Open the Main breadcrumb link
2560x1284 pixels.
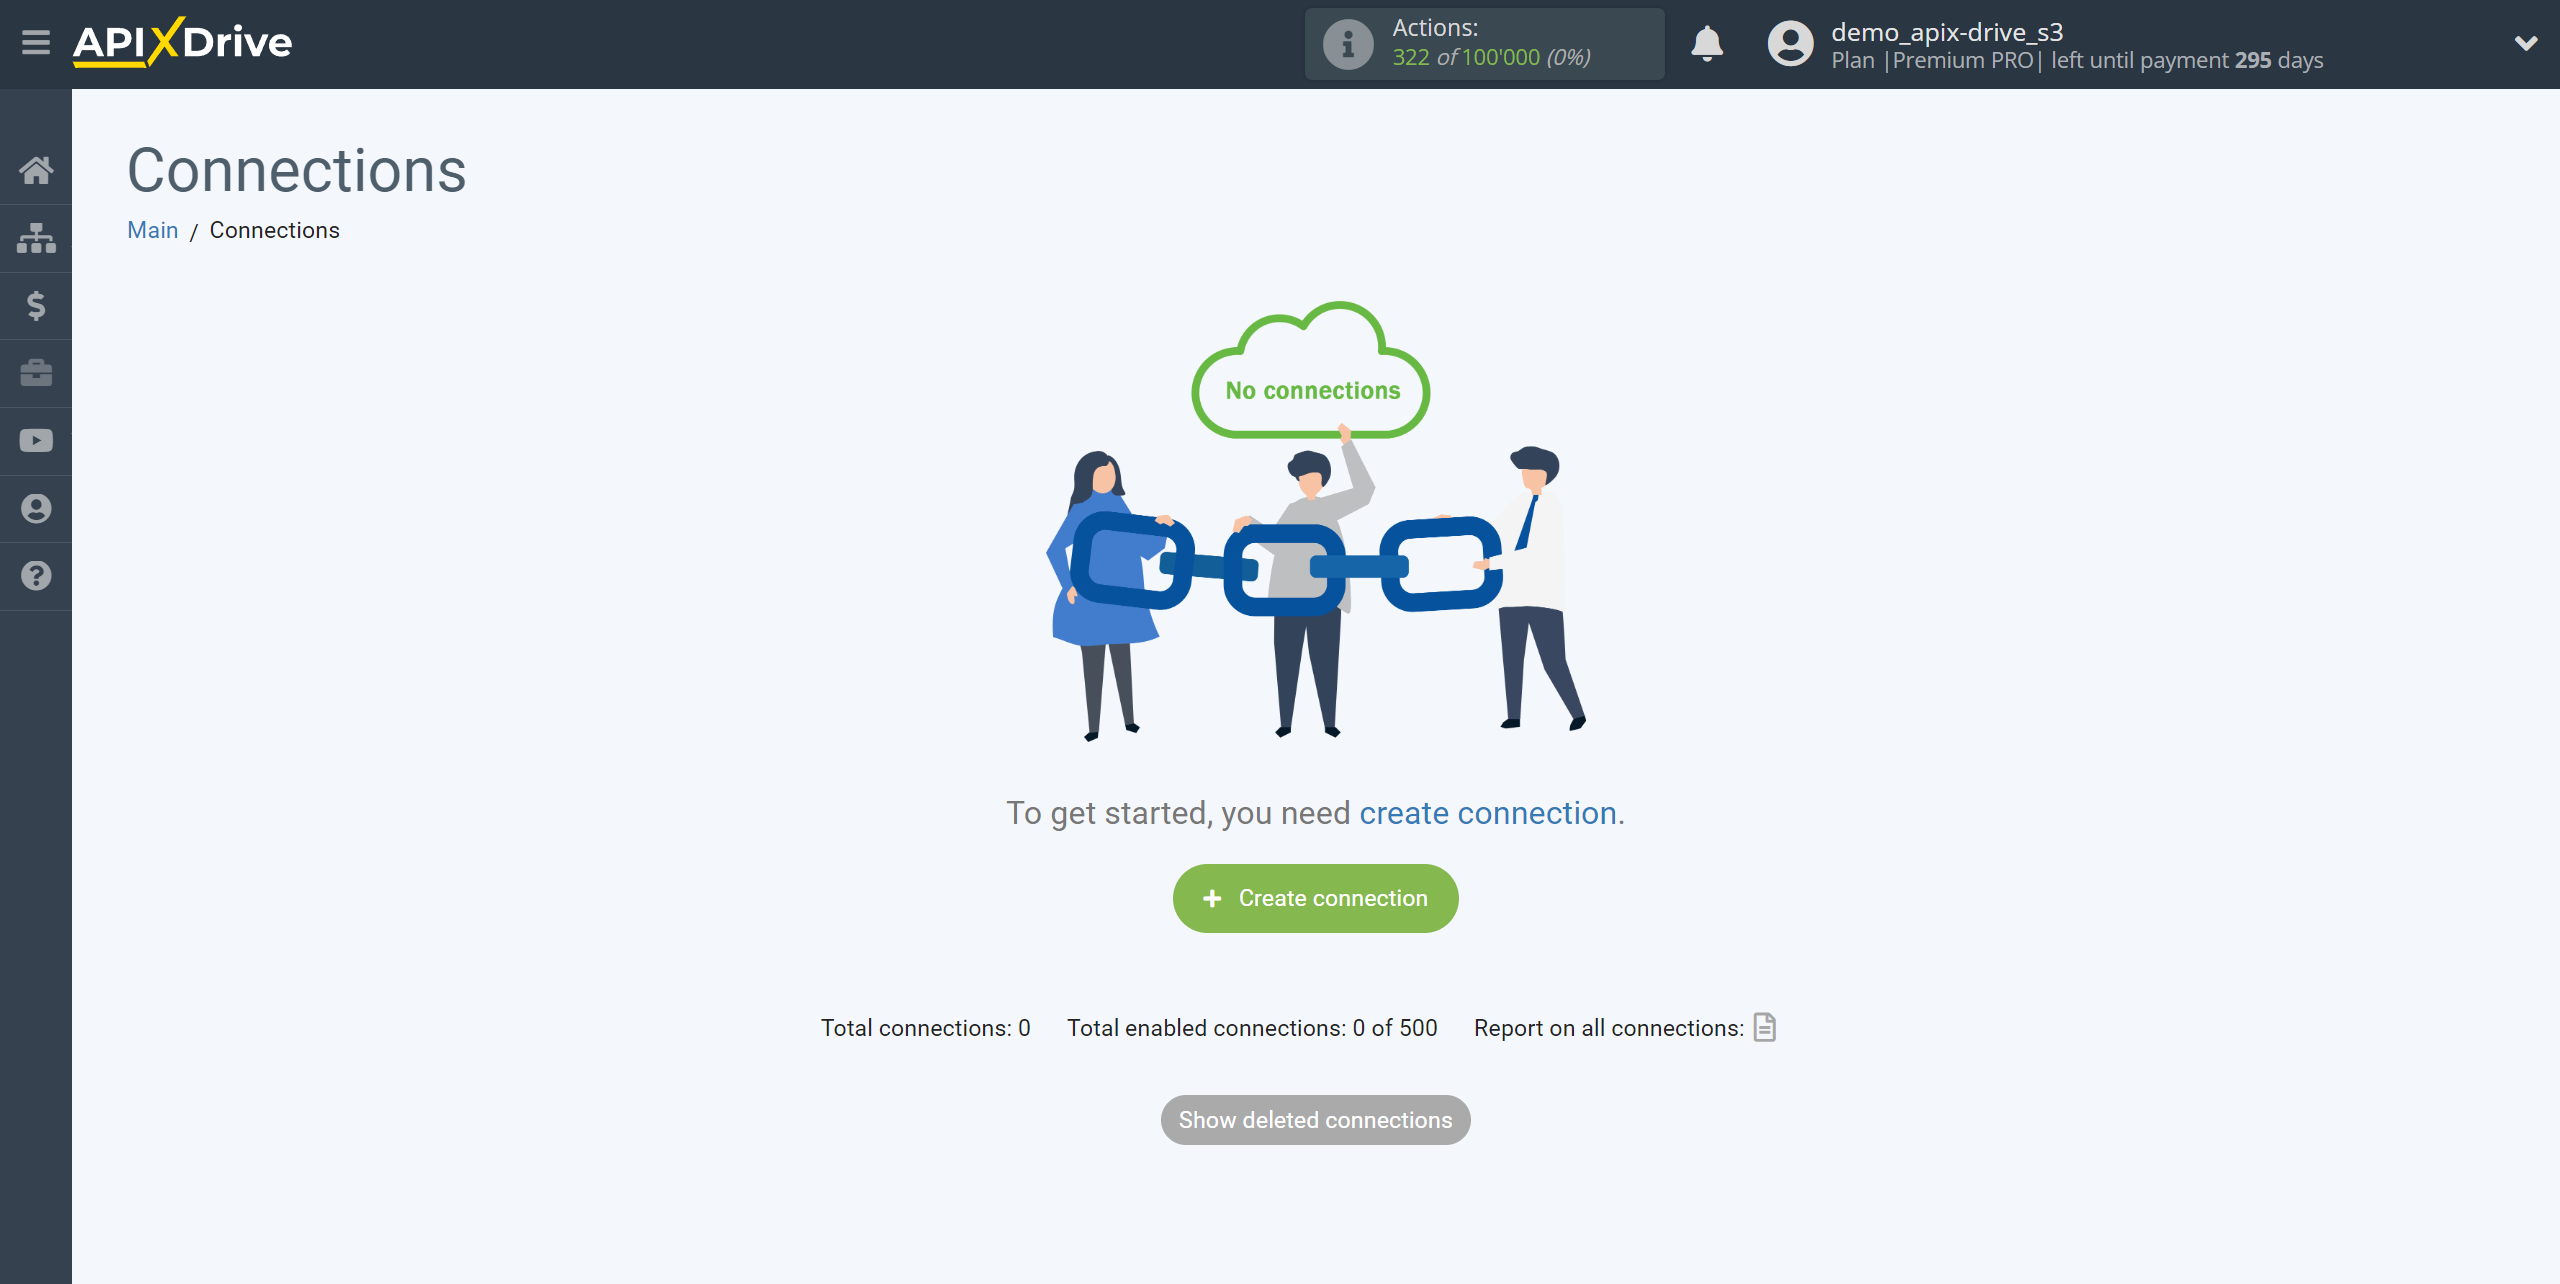pyautogui.click(x=152, y=229)
